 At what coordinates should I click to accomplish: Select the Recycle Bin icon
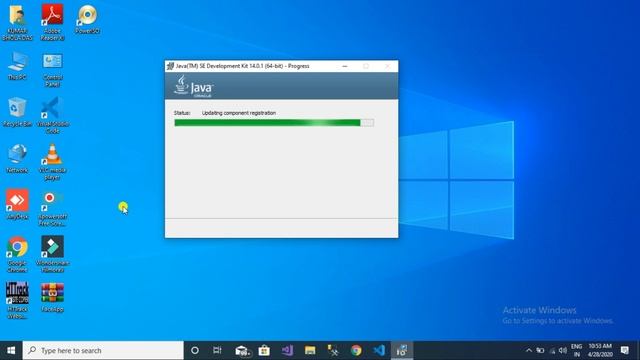coord(17,112)
